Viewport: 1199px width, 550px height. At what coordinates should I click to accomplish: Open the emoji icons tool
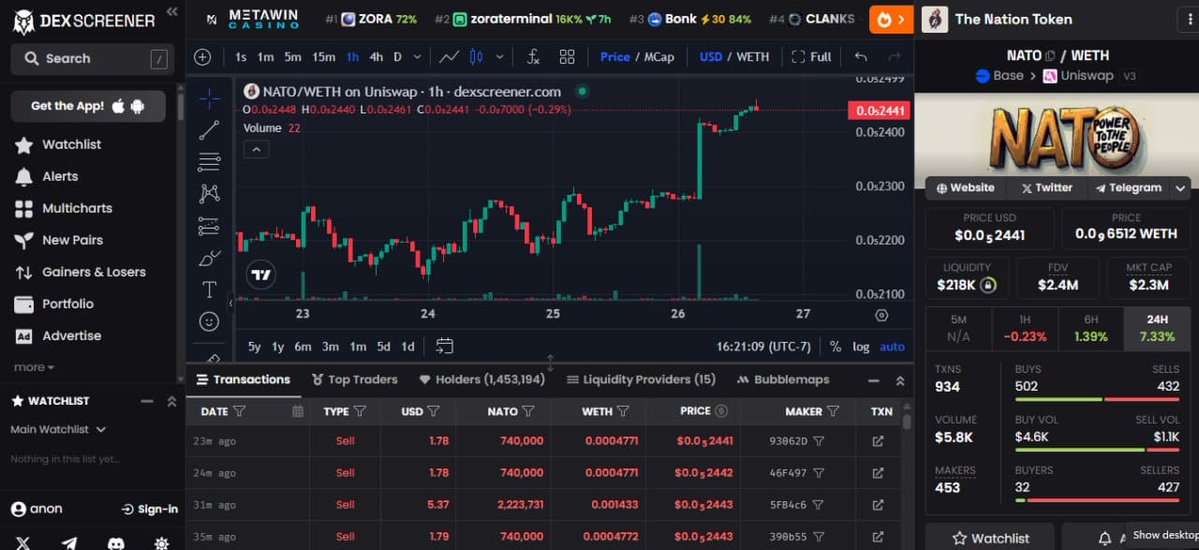pos(210,322)
